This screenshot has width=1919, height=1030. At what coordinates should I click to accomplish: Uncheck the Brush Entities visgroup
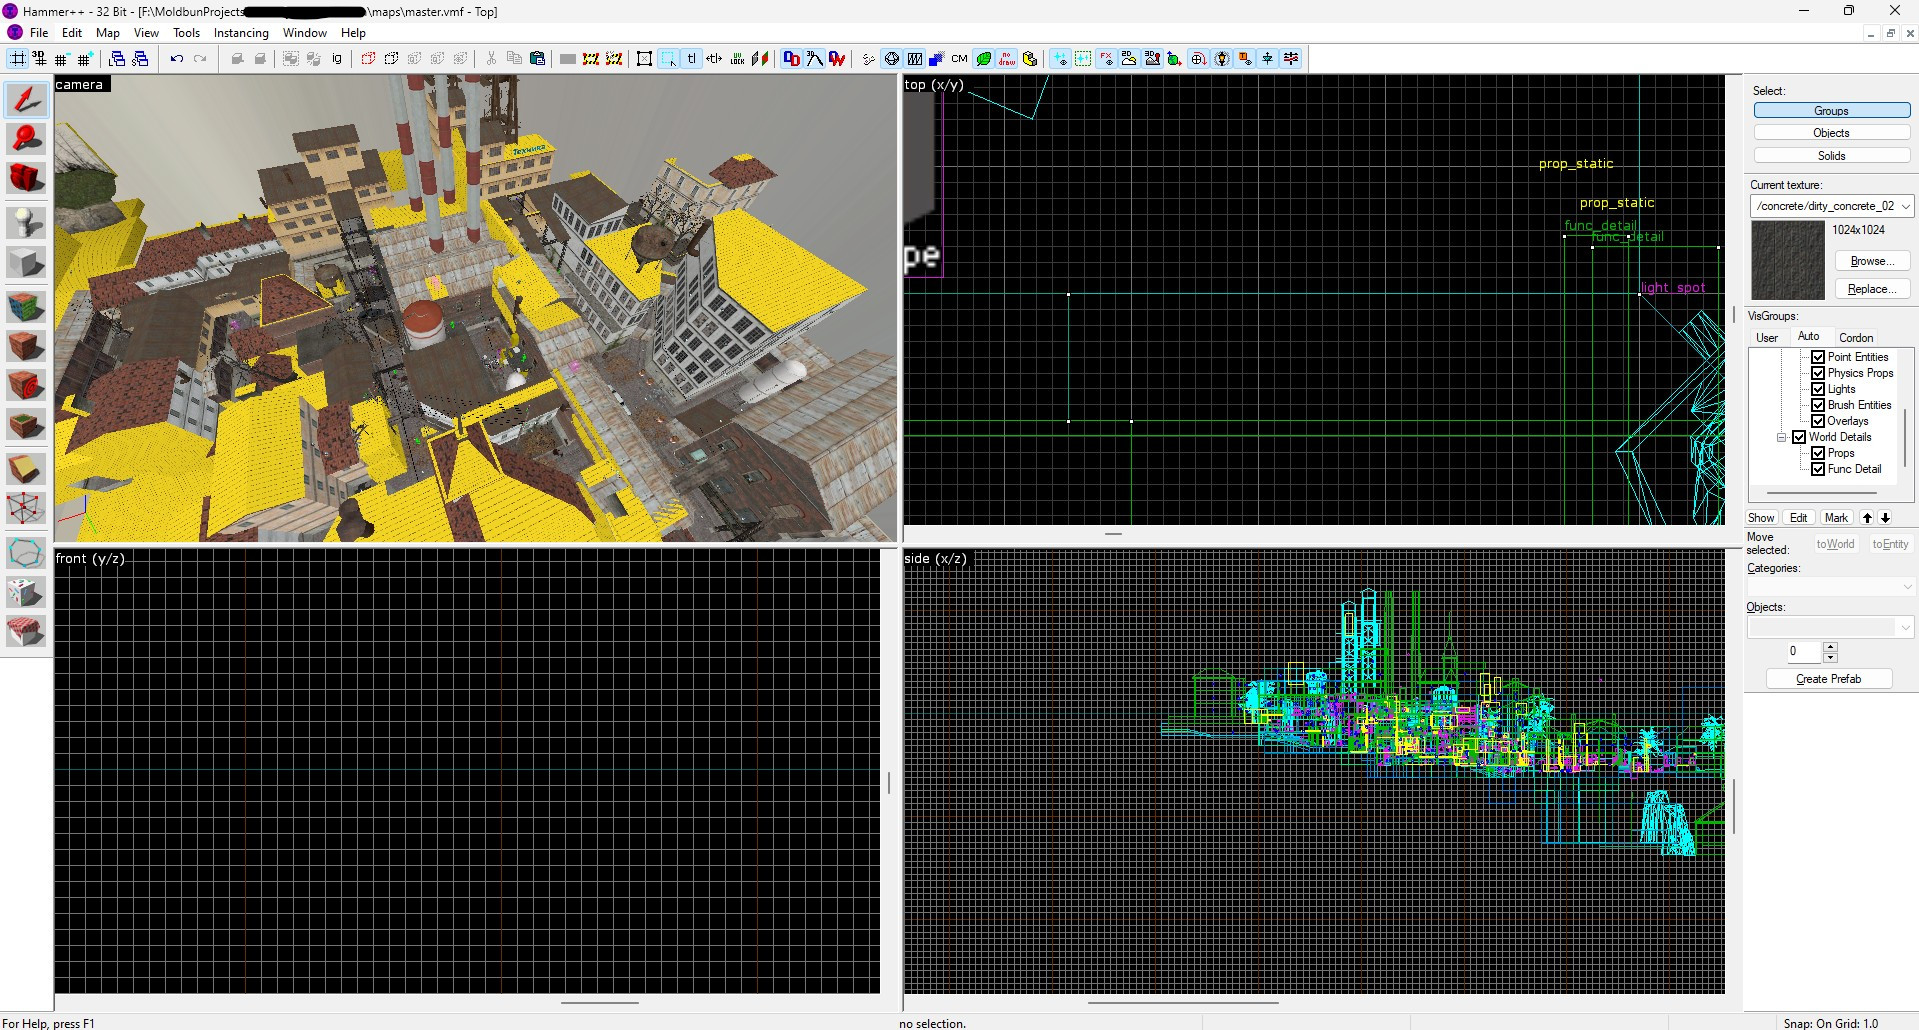tap(1818, 405)
